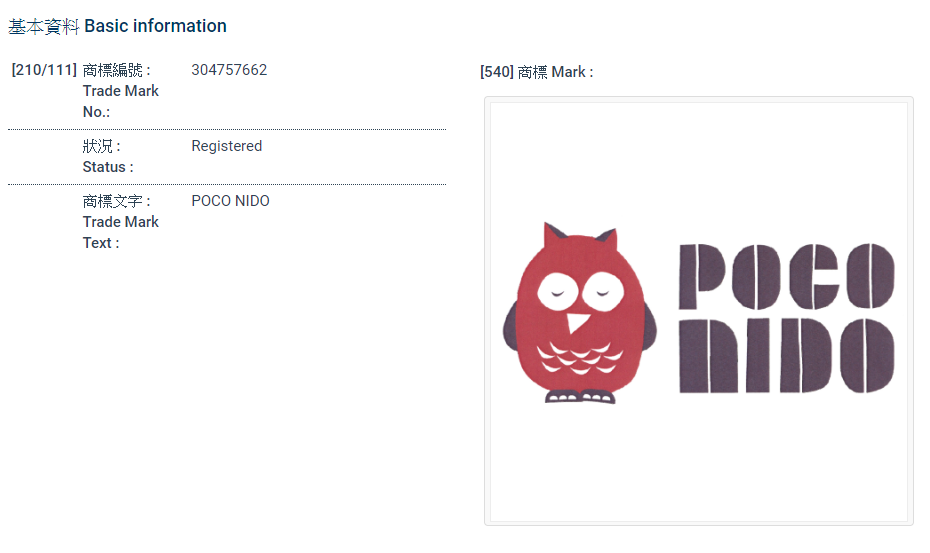Select the trade mark number 304757662
The height and width of the screenshot is (553, 930).
click(229, 70)
